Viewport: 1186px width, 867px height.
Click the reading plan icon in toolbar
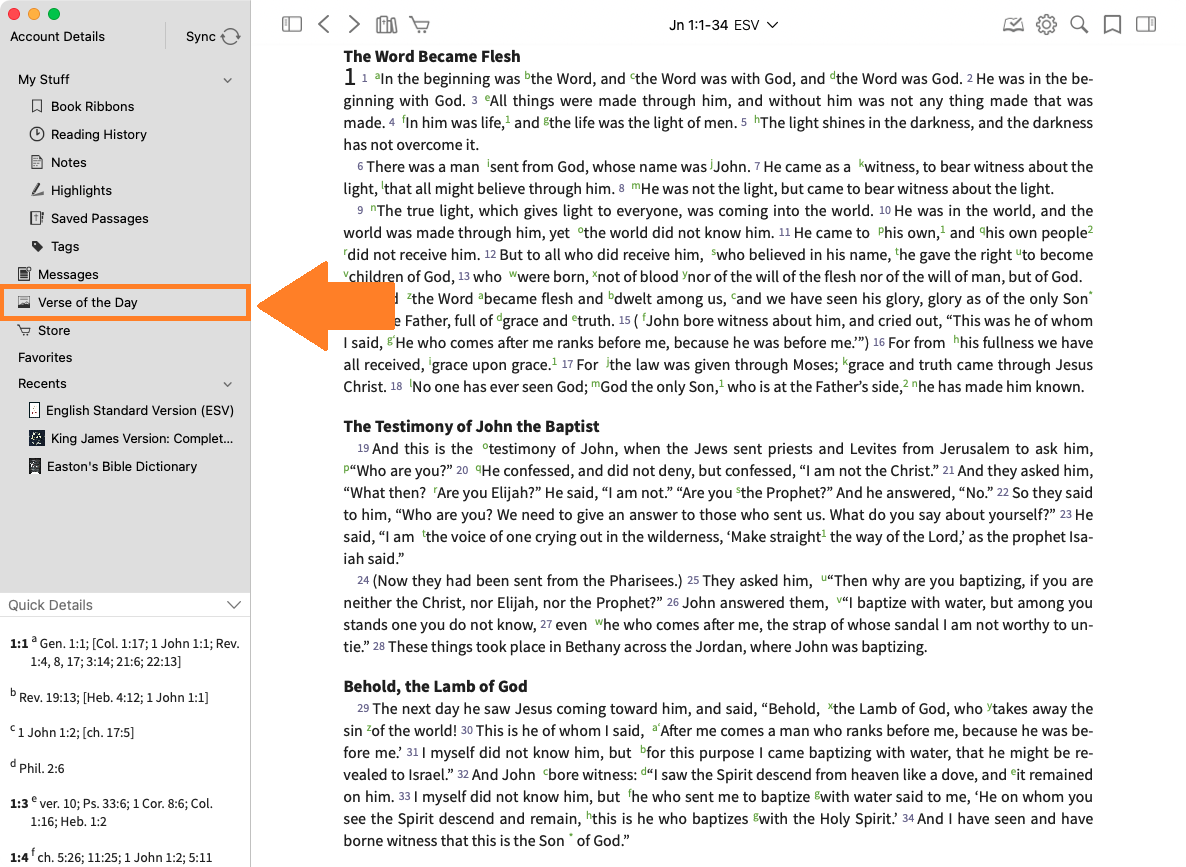pyautogui.click(x=1013, y=25)
